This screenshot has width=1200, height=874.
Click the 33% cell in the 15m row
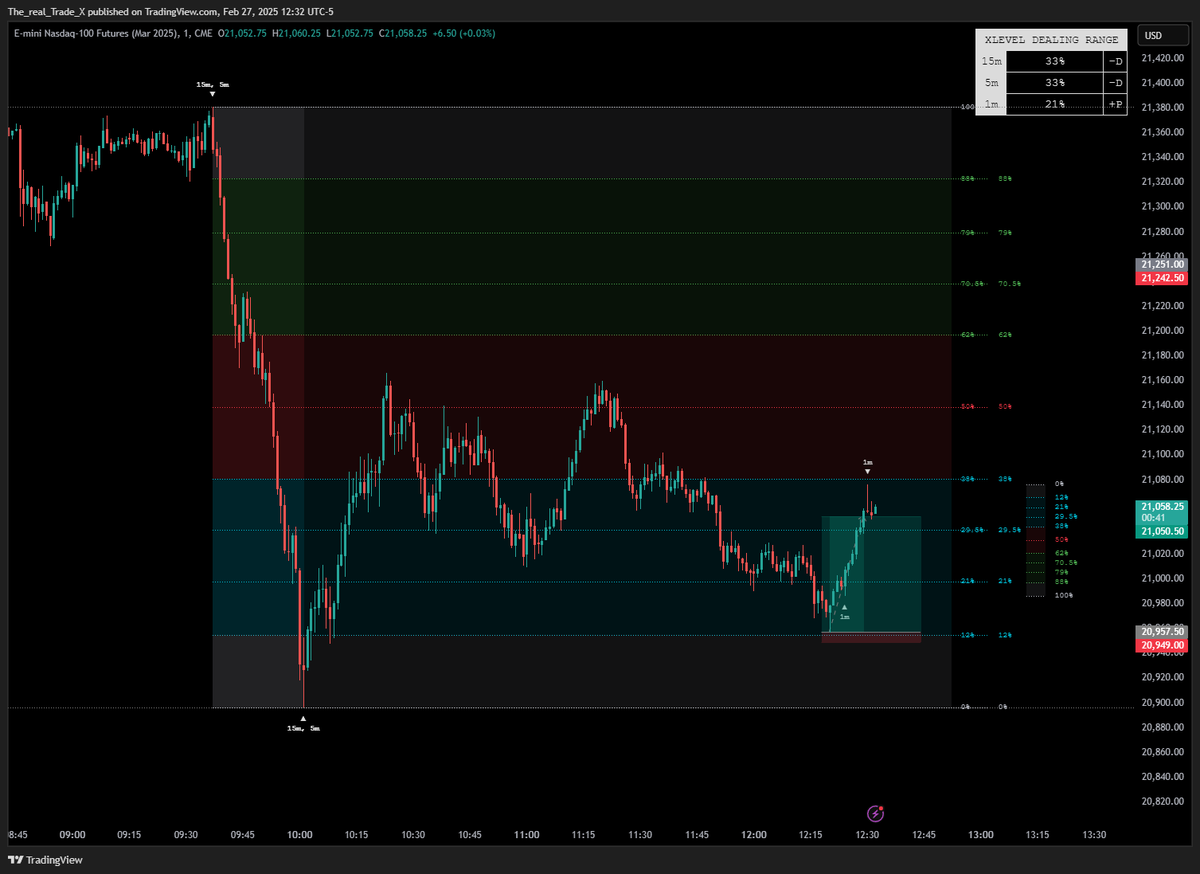(x=1056, y=61)
